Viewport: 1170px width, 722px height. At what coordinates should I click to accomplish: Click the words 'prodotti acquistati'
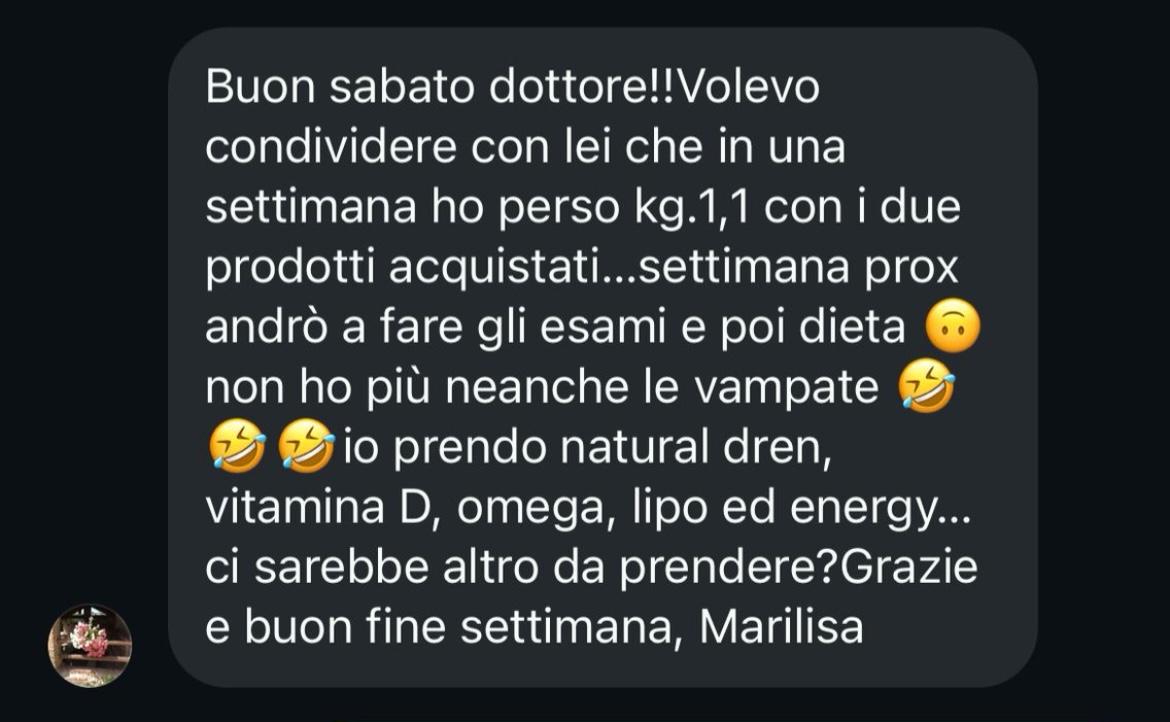pyautogui.click(x=404, y=269)
